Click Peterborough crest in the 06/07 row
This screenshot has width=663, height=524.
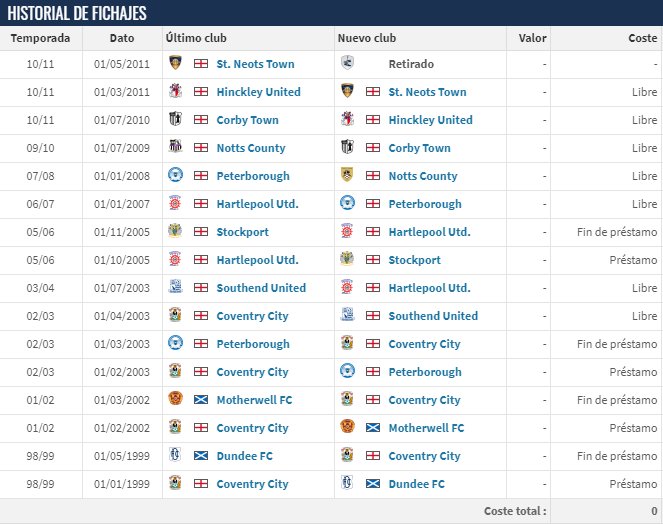(x=348, y=204)
